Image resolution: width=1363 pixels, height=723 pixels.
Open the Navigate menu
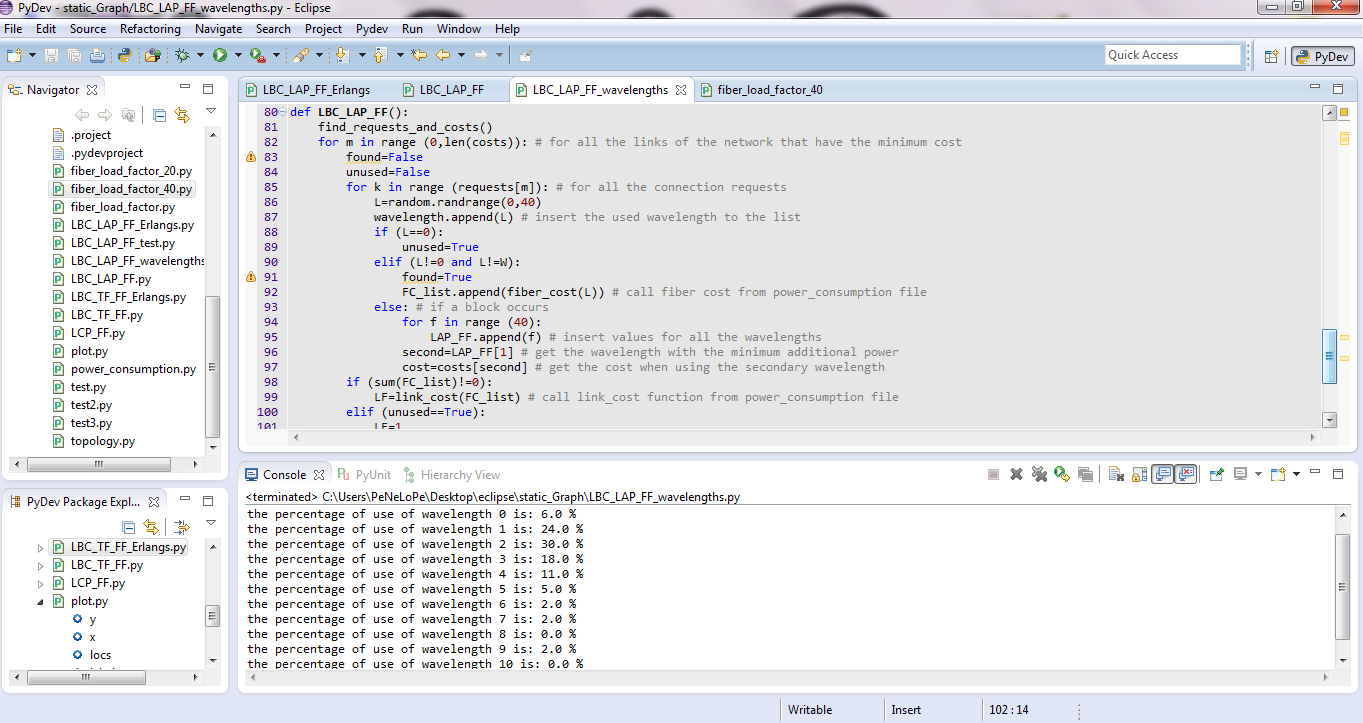click(x=218, y=29)
